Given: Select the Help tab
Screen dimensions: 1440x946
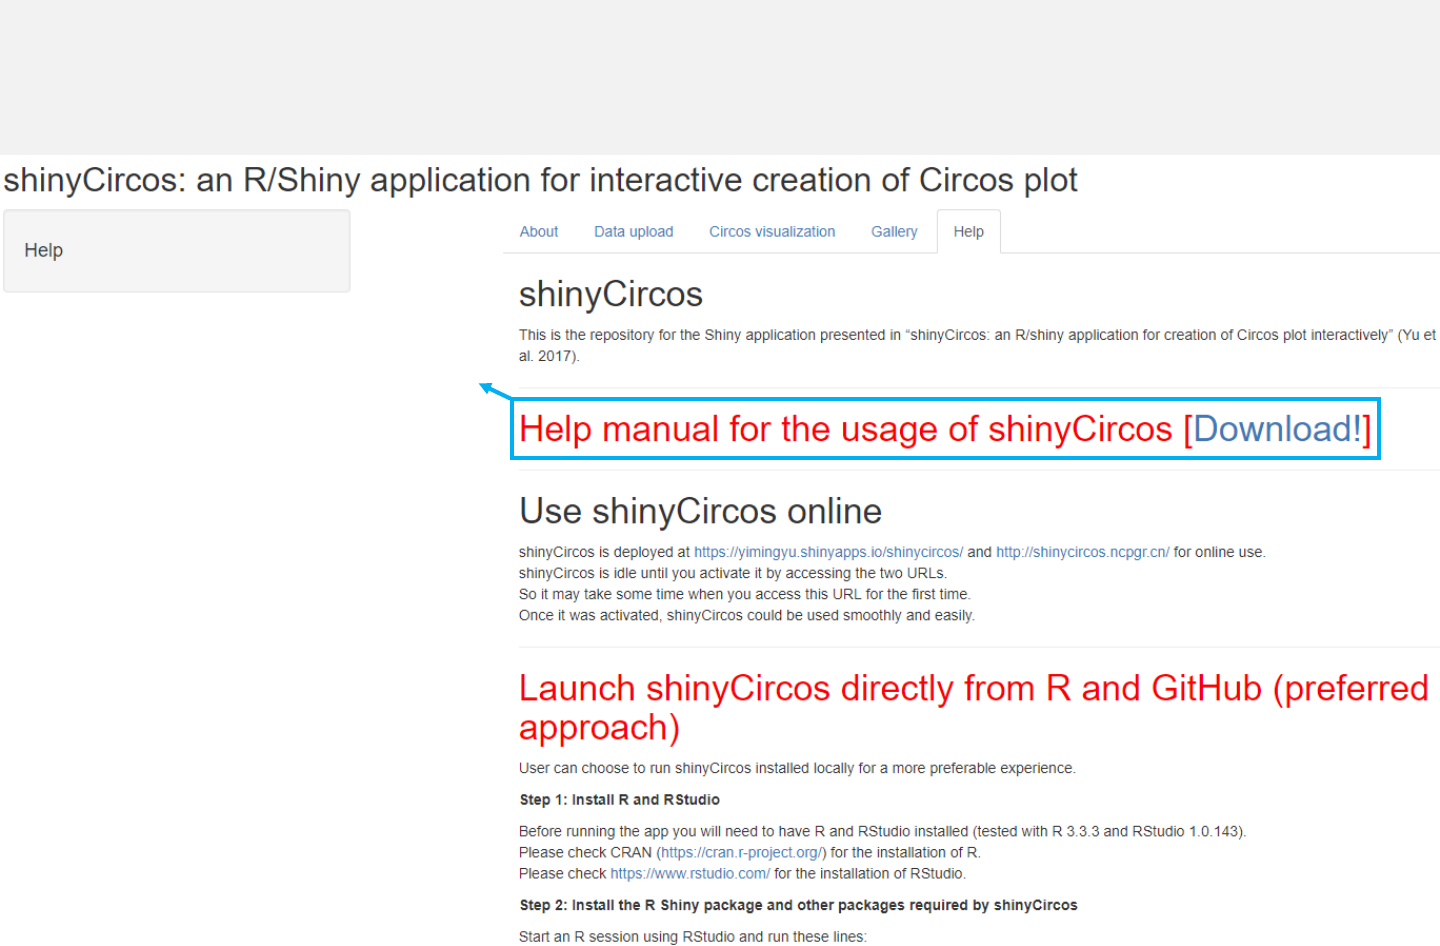Looking at the screenshot, I should (968, 231).
